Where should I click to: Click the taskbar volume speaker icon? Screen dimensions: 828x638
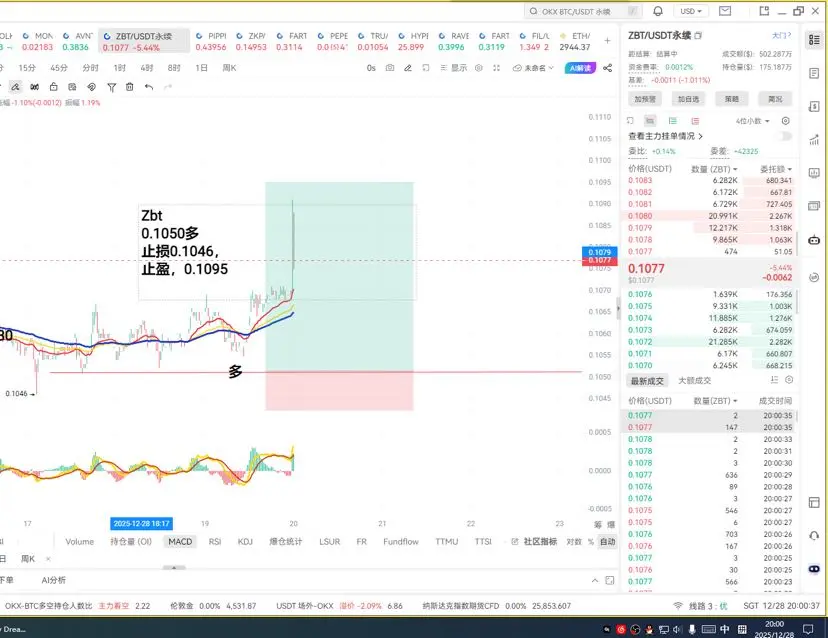(x=678, y=629)
